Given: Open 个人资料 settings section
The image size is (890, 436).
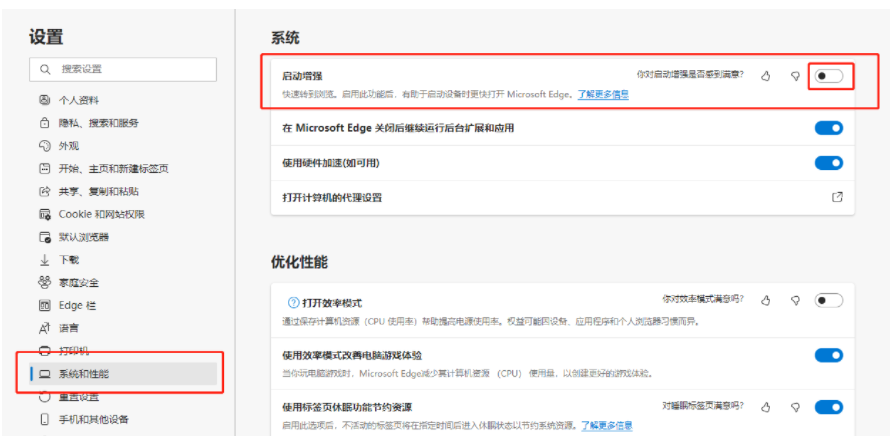Looking at the screenshot, I should tap(84, 100).
